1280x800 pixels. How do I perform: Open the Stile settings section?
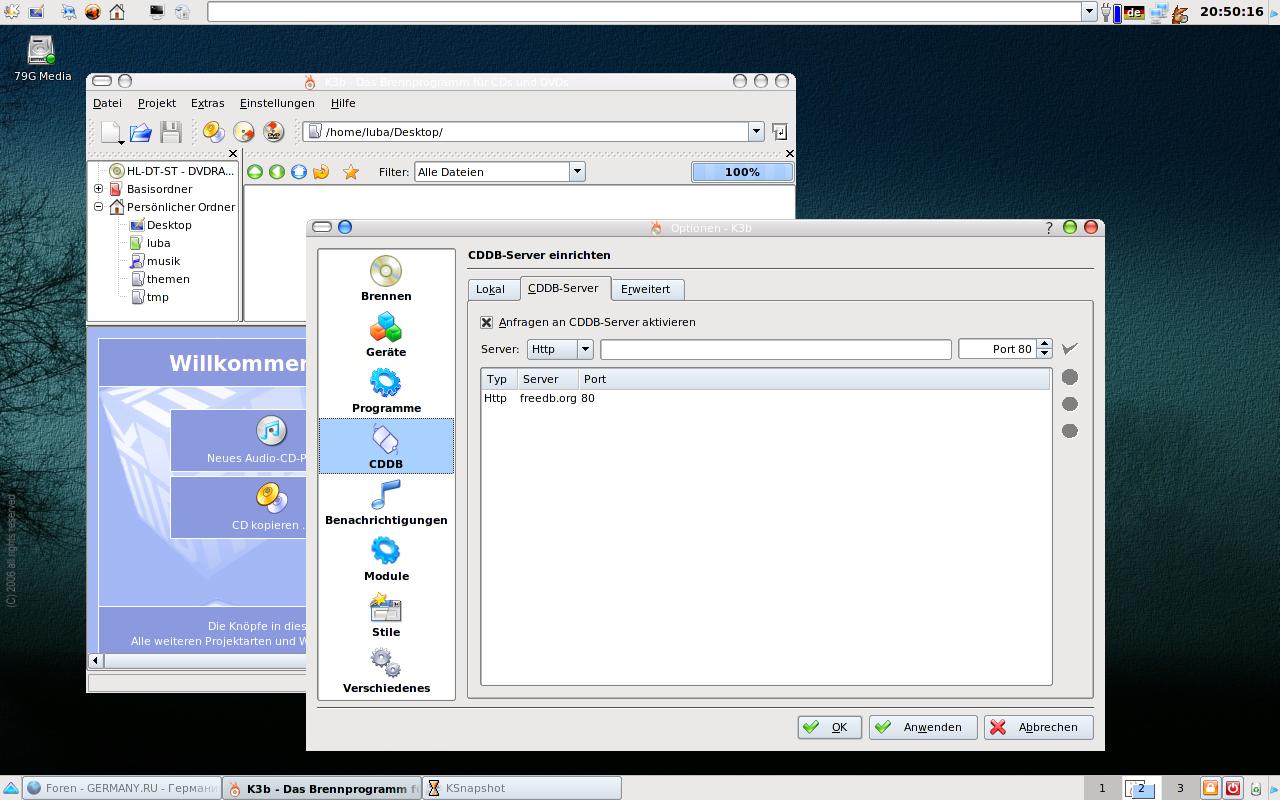click(x=386, y=615)
